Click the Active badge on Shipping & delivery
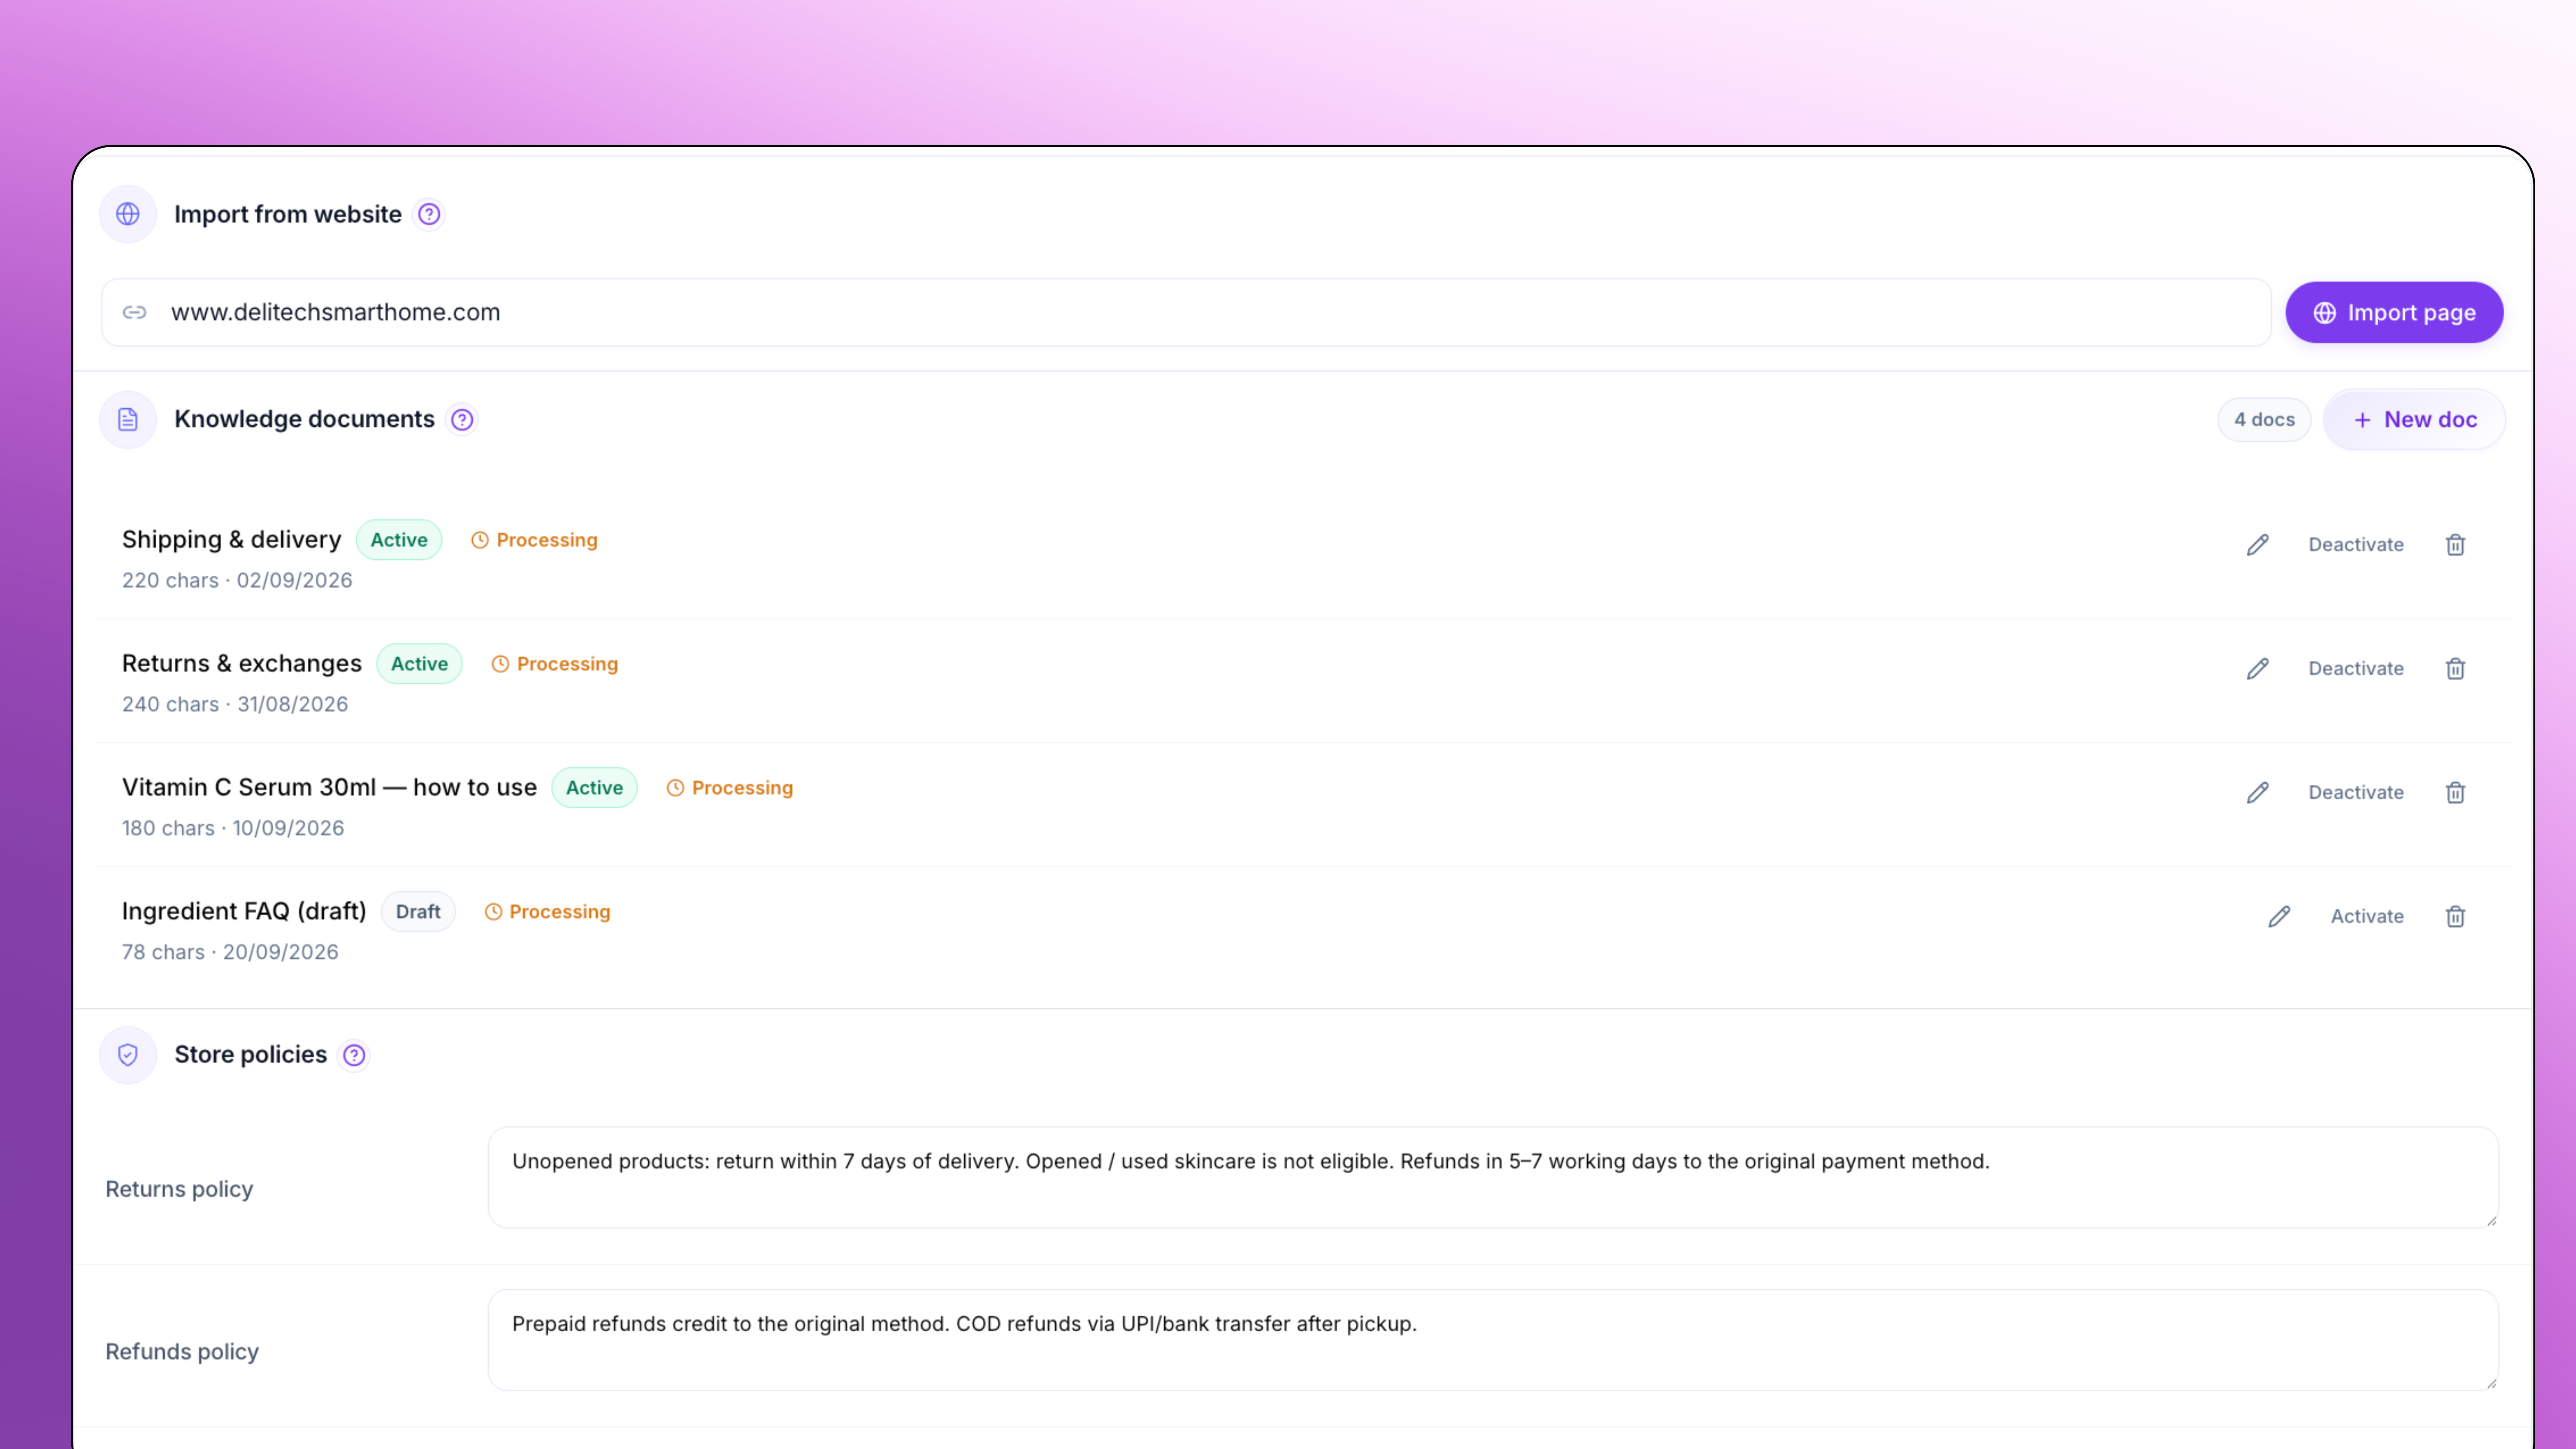Image resolution: width=2576 pixels, height=1449 pixels. [x=399, y=540]
